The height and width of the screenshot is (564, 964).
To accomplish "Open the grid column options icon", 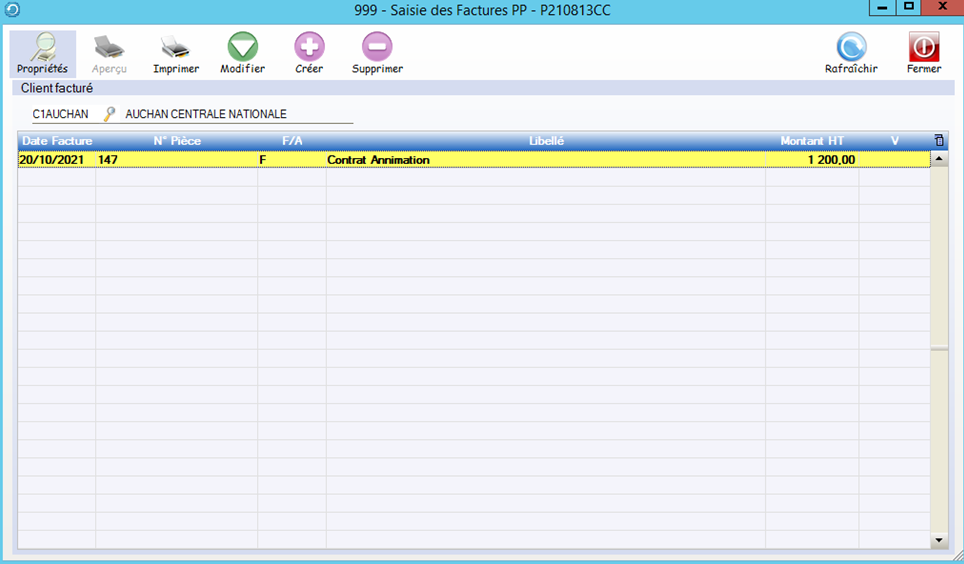I will coord(938,141).
